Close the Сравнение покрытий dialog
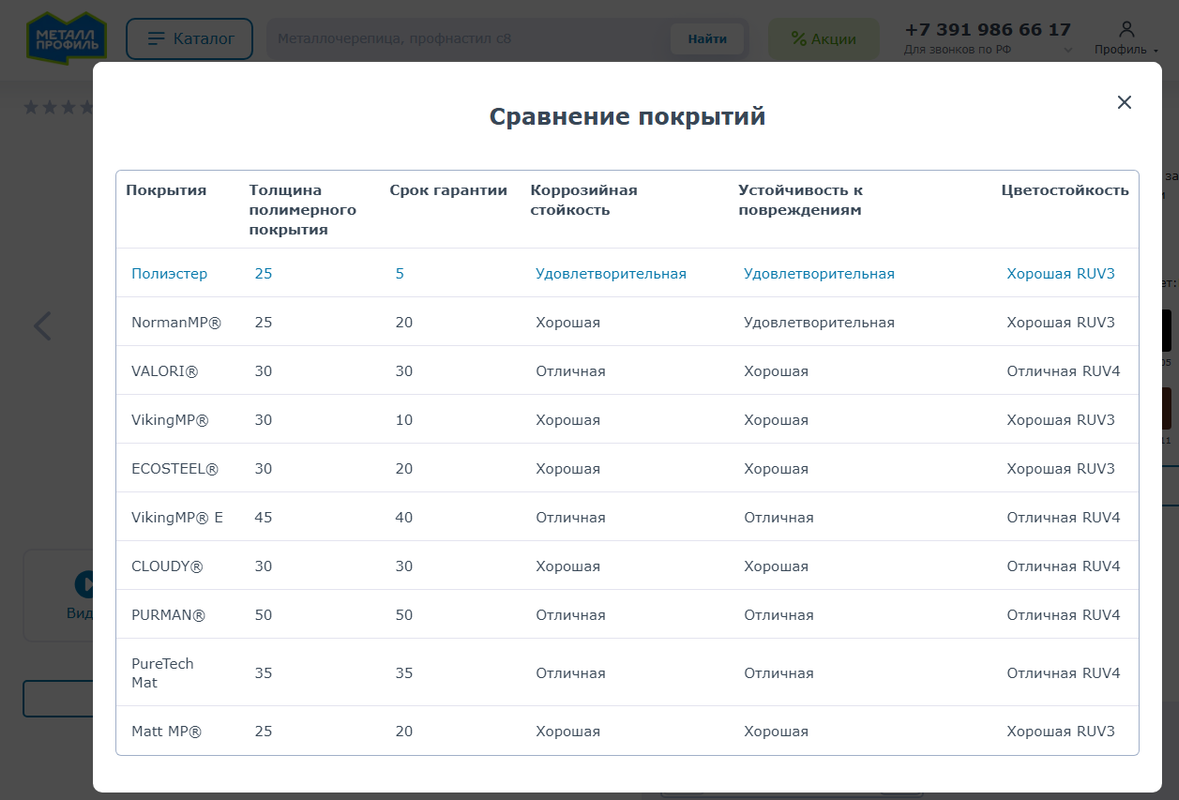This screenshot has width=1179, height=800. pos(1124,102)
